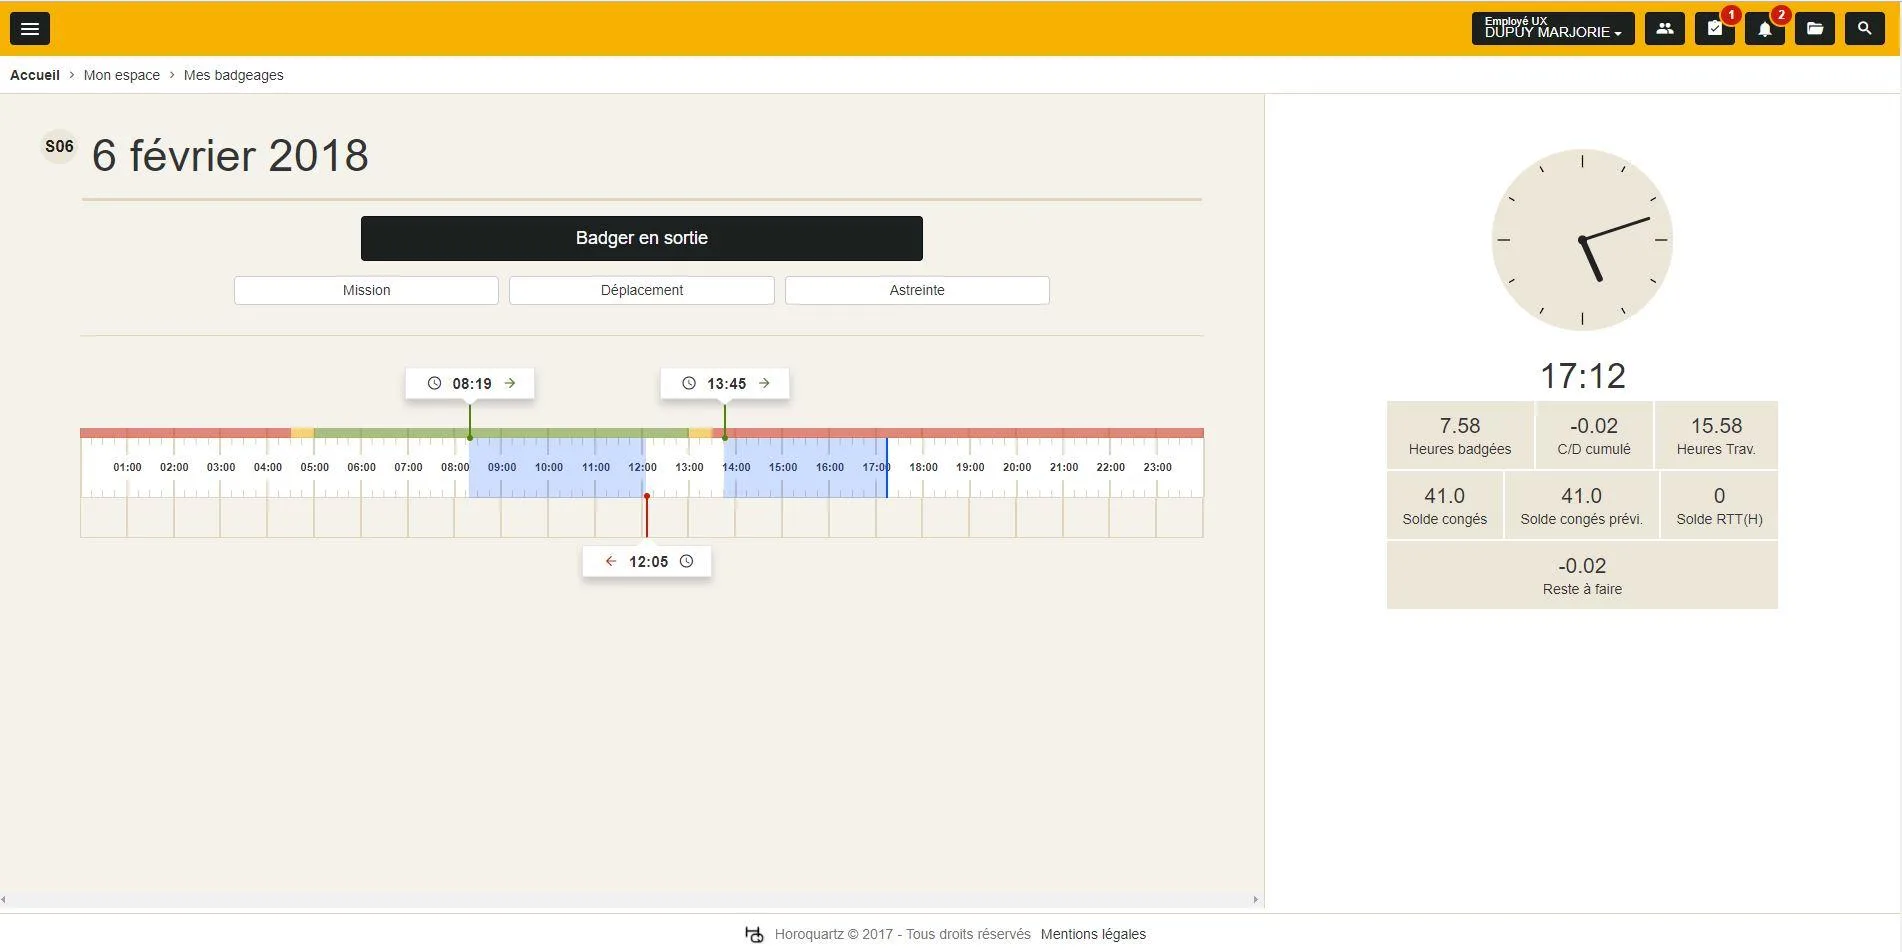Screen dimensions: 1902x952
Task: Click the 15:00 timeline hour label
Action: click(x=783, y=467)
